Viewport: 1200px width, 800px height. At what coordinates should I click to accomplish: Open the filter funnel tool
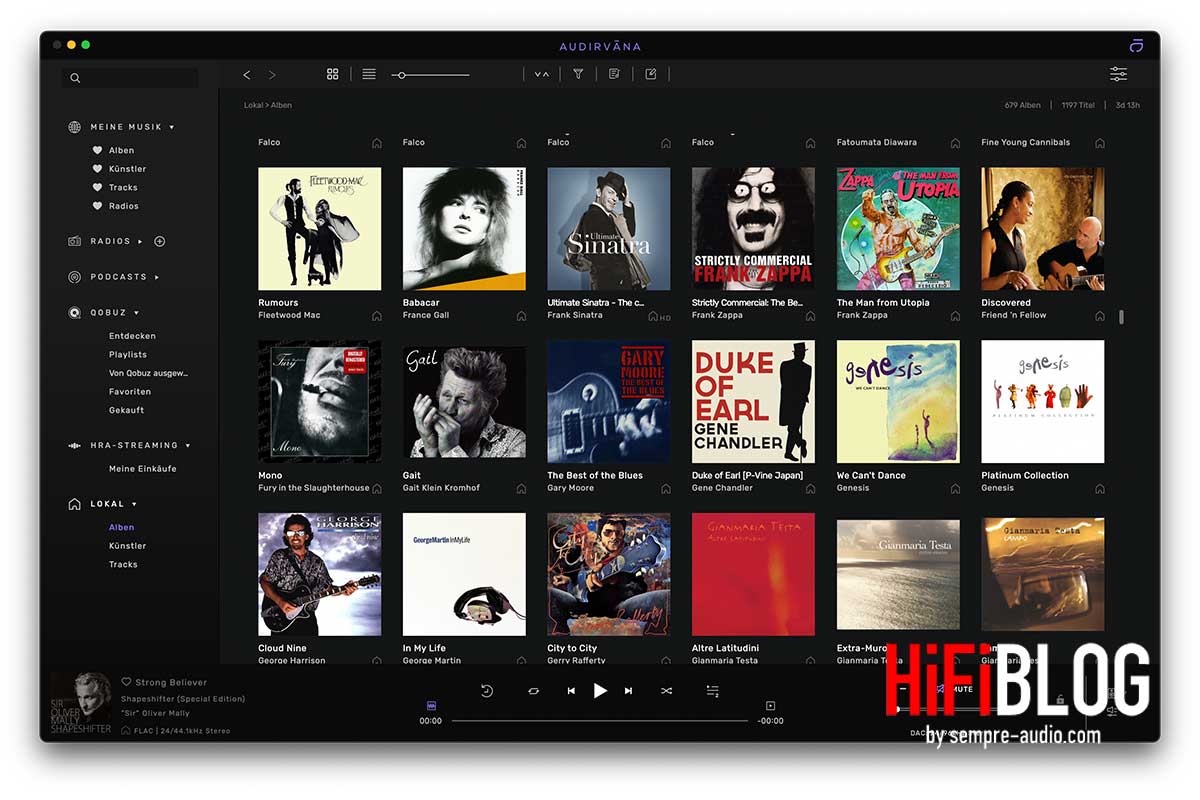click(578, 74)
